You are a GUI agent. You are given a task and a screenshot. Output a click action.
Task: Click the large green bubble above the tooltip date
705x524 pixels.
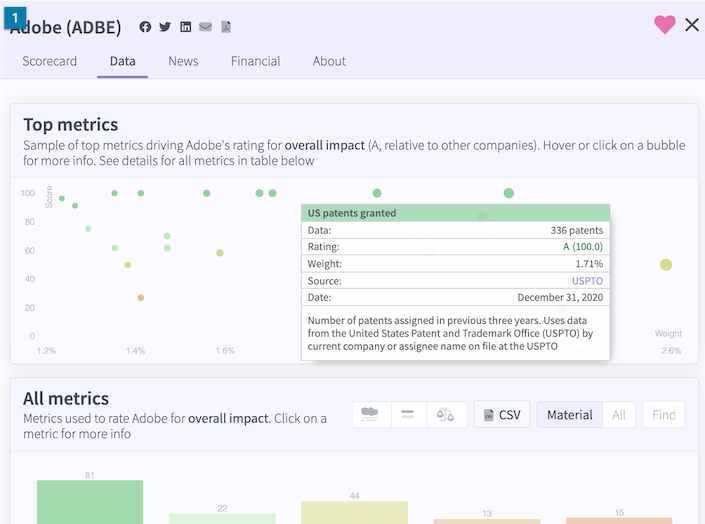pyautogui.click(x=509, y=193)
